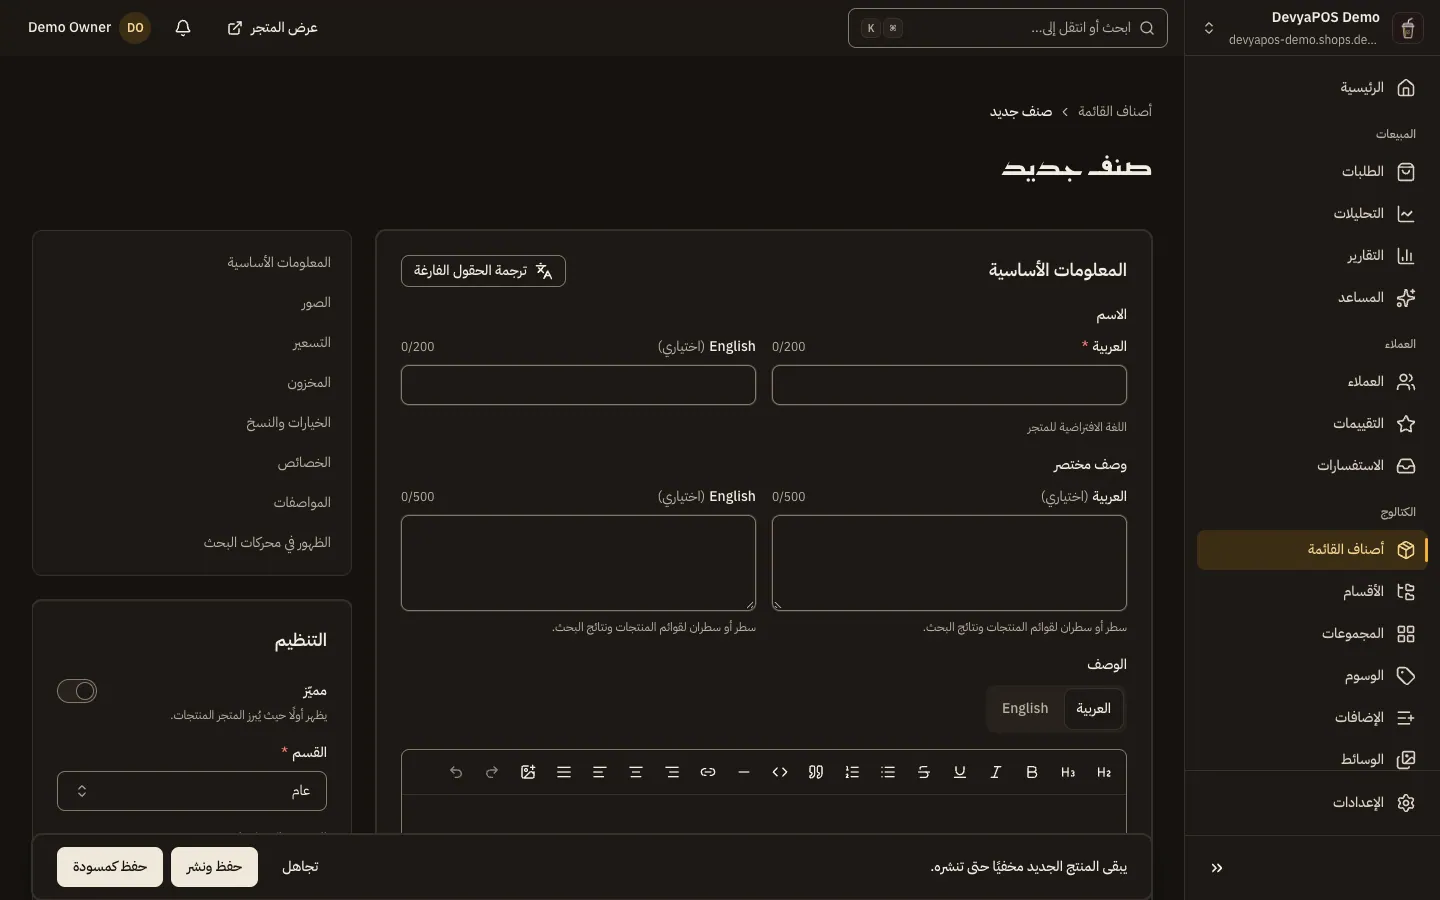Viewport: 1440px width, 900px height.
Task: Insert horizontal rule in editor toolbar
Action: click(x=744, y=772)
